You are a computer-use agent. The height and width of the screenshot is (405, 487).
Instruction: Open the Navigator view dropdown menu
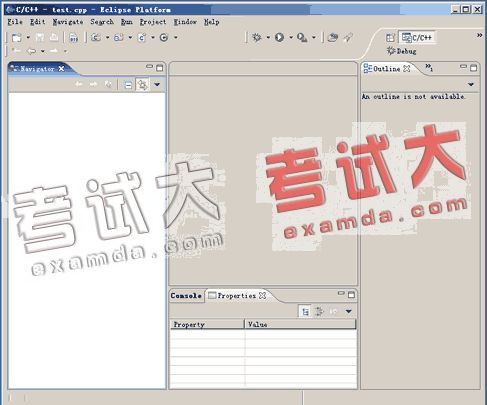pos(157,85)
